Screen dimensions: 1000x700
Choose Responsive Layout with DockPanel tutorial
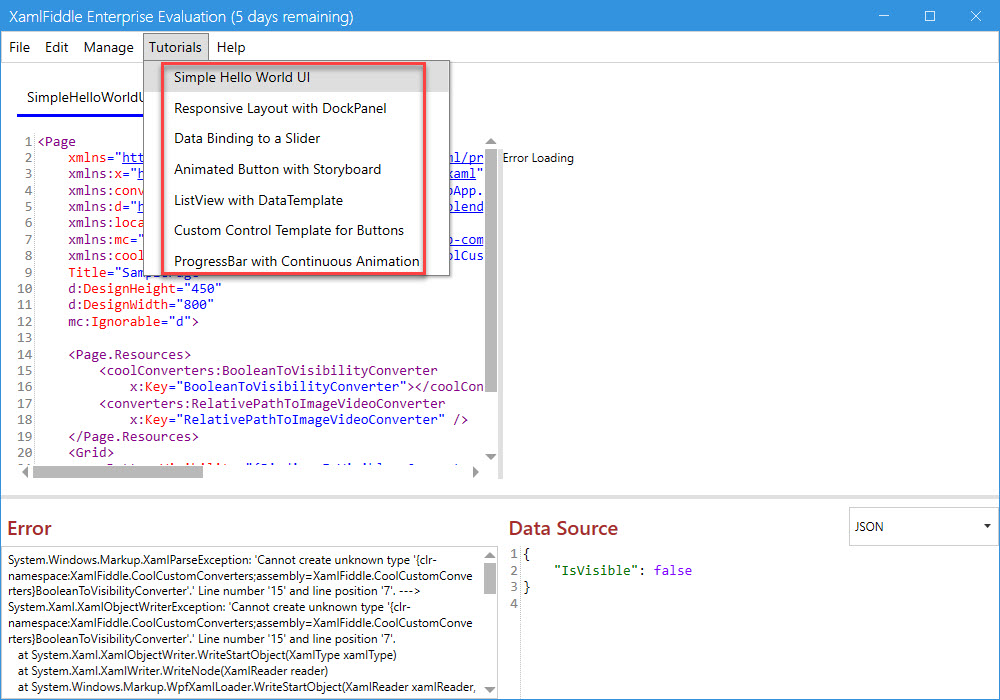coord(297,108)
